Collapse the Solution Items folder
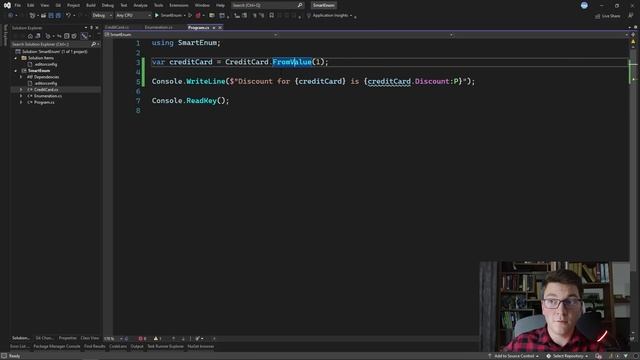The width and height of the screenshot is (640, 360). coord(16,58)
